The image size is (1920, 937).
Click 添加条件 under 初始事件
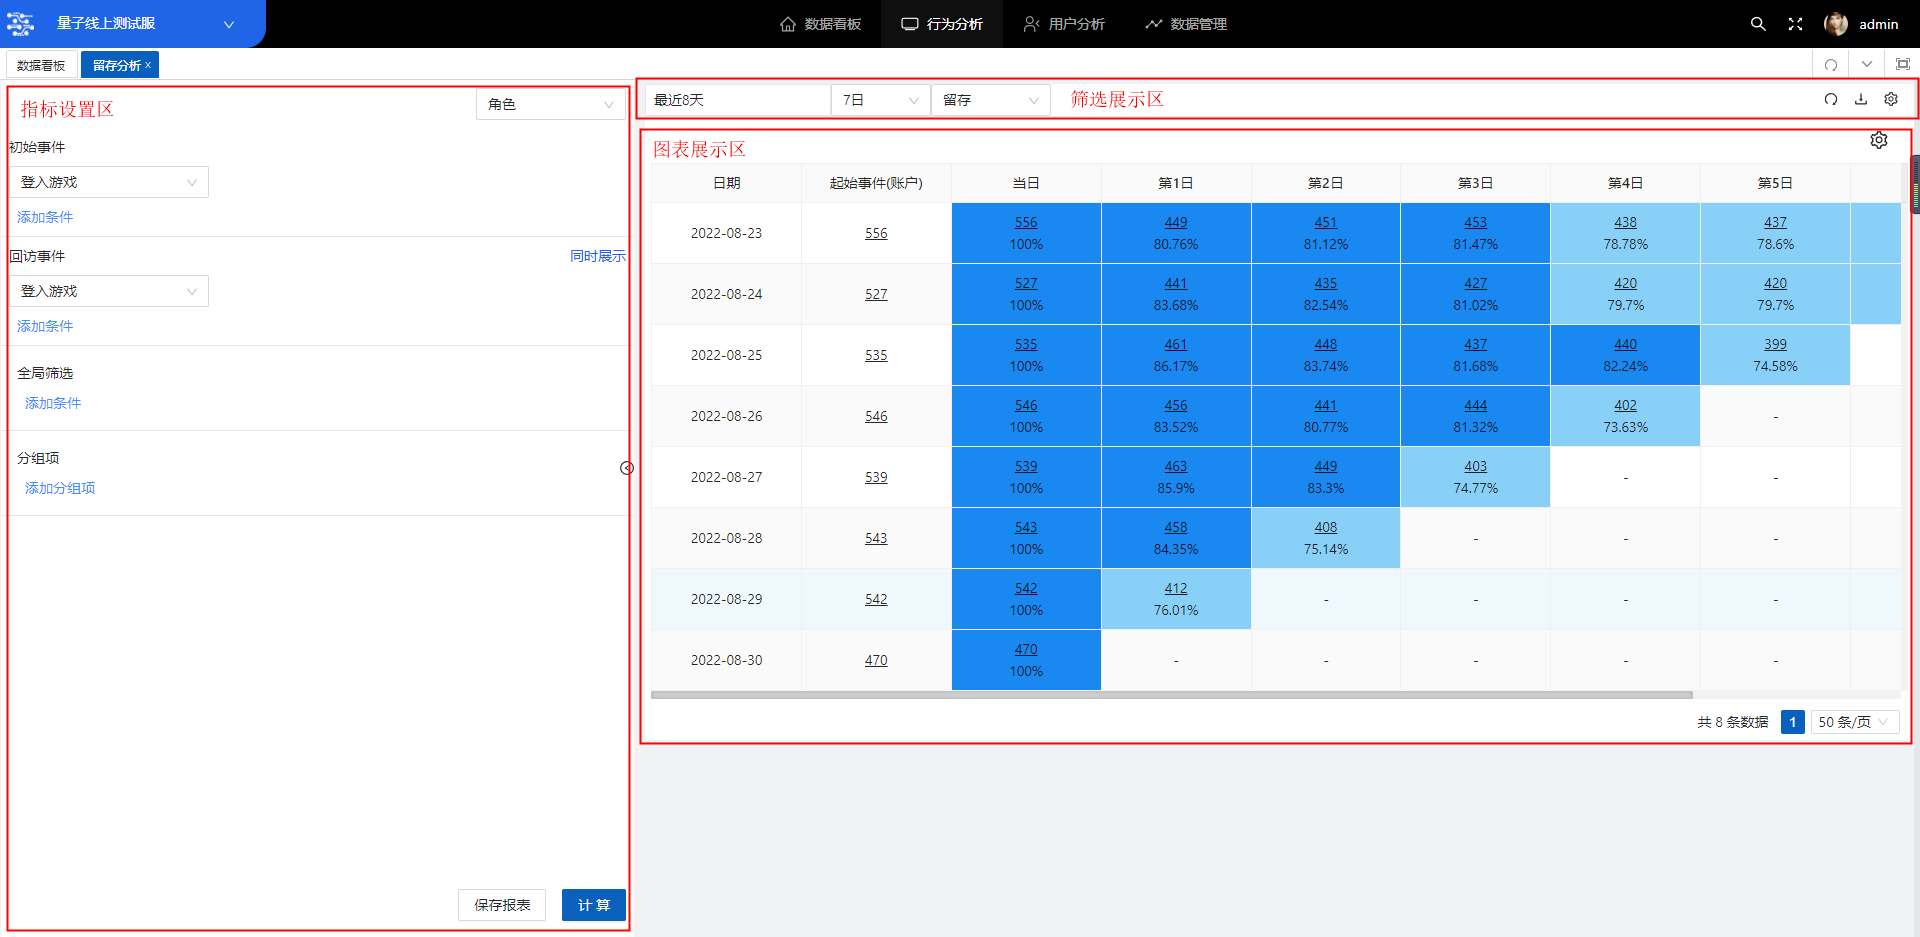[45, 217]
